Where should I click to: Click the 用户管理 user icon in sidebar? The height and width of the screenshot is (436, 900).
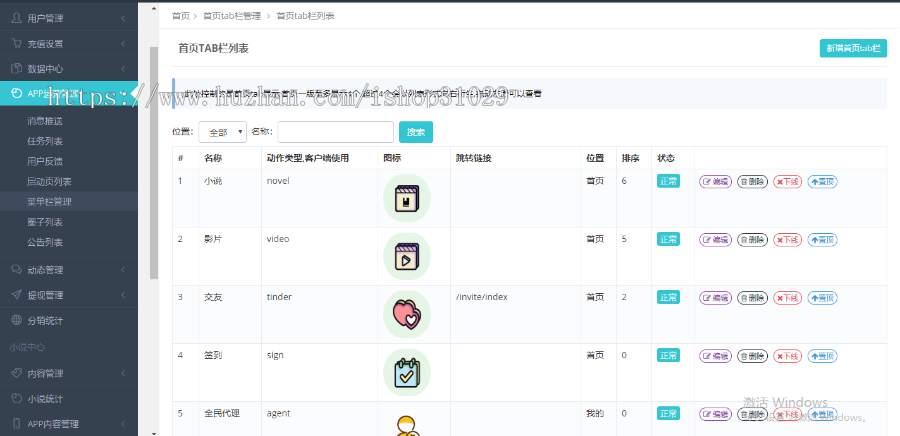click(x=16, y=18)
